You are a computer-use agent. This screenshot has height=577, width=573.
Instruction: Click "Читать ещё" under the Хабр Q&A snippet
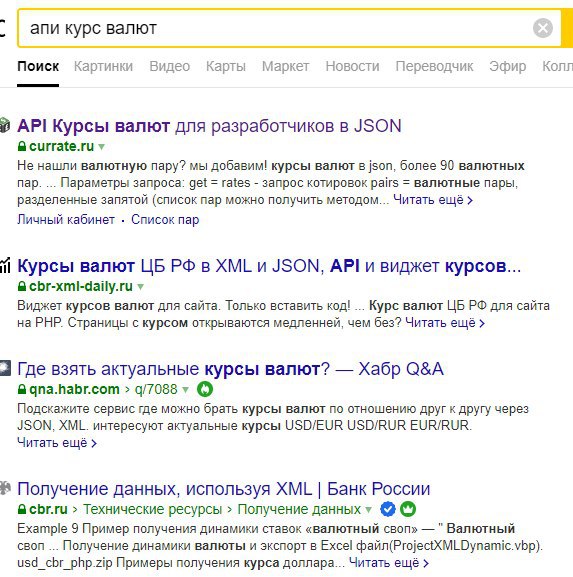click(x=57, y=443)
